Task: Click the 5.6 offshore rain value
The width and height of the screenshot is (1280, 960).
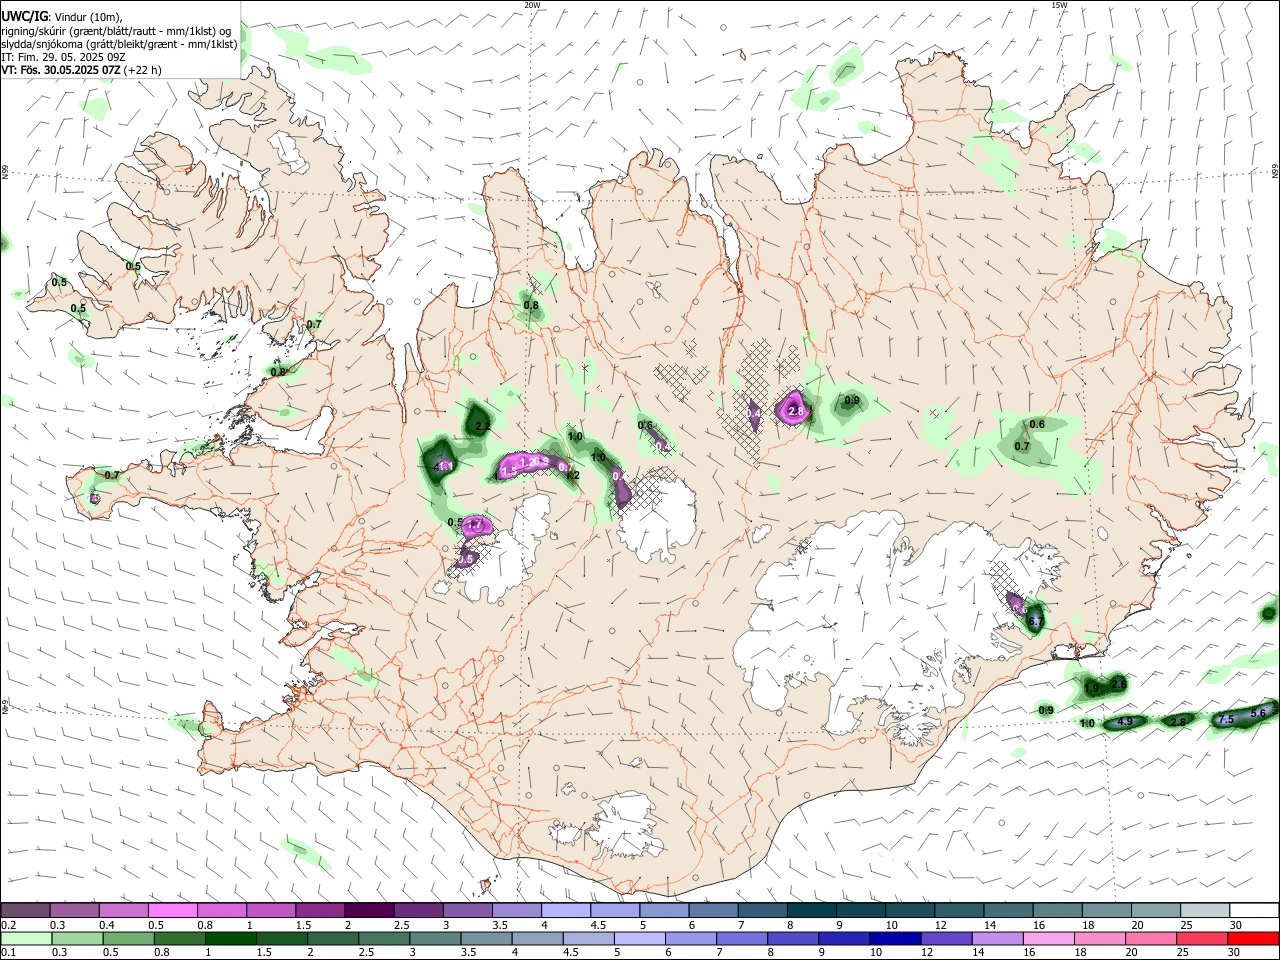Action: tap(1258, 712)
